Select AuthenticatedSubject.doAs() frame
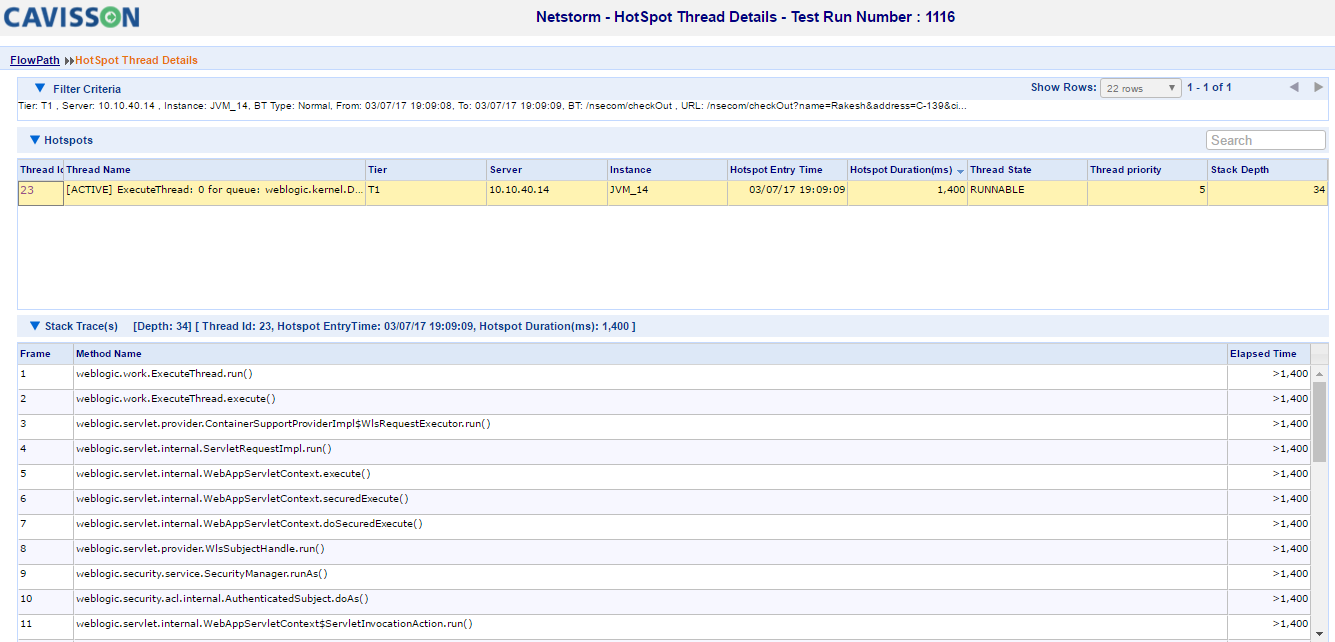Screen dimensions: 1335x642 coord(664,601)
